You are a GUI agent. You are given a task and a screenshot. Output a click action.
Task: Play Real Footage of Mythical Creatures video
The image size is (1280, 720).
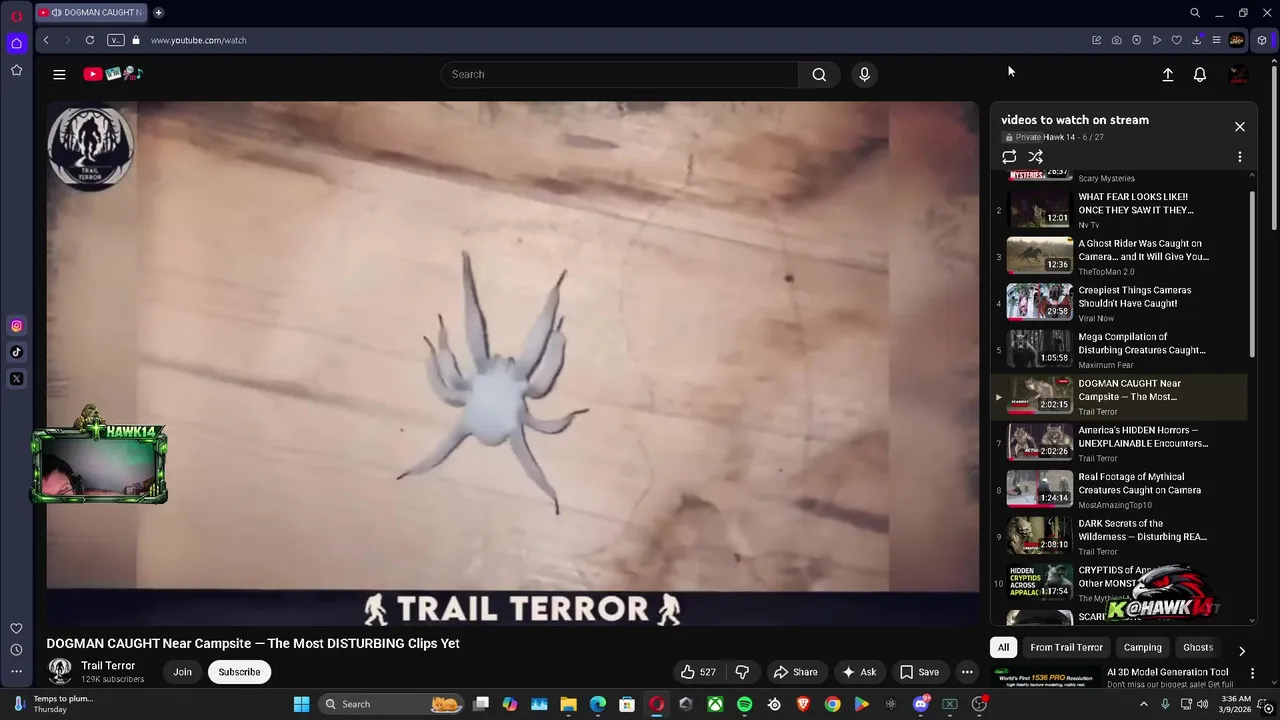pos(1120,490)
